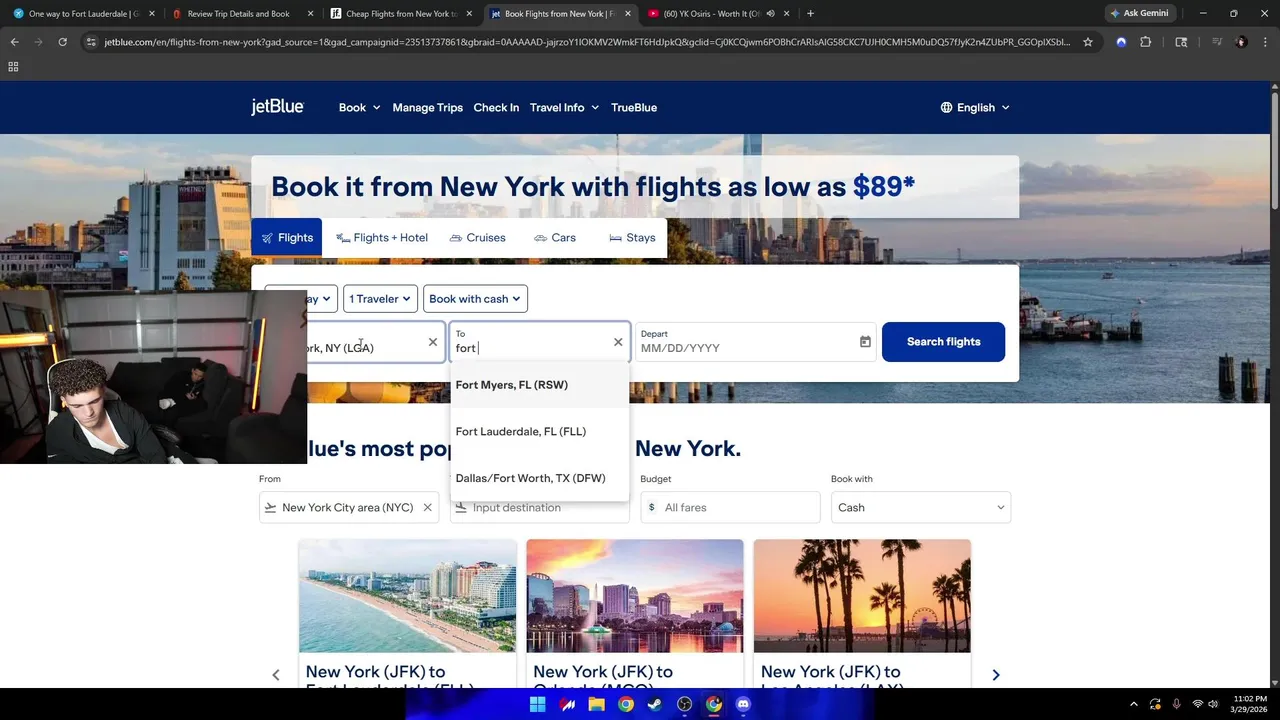Reload the page
The height and width of the screenshot is (720, 1280).
coord(62,42)
